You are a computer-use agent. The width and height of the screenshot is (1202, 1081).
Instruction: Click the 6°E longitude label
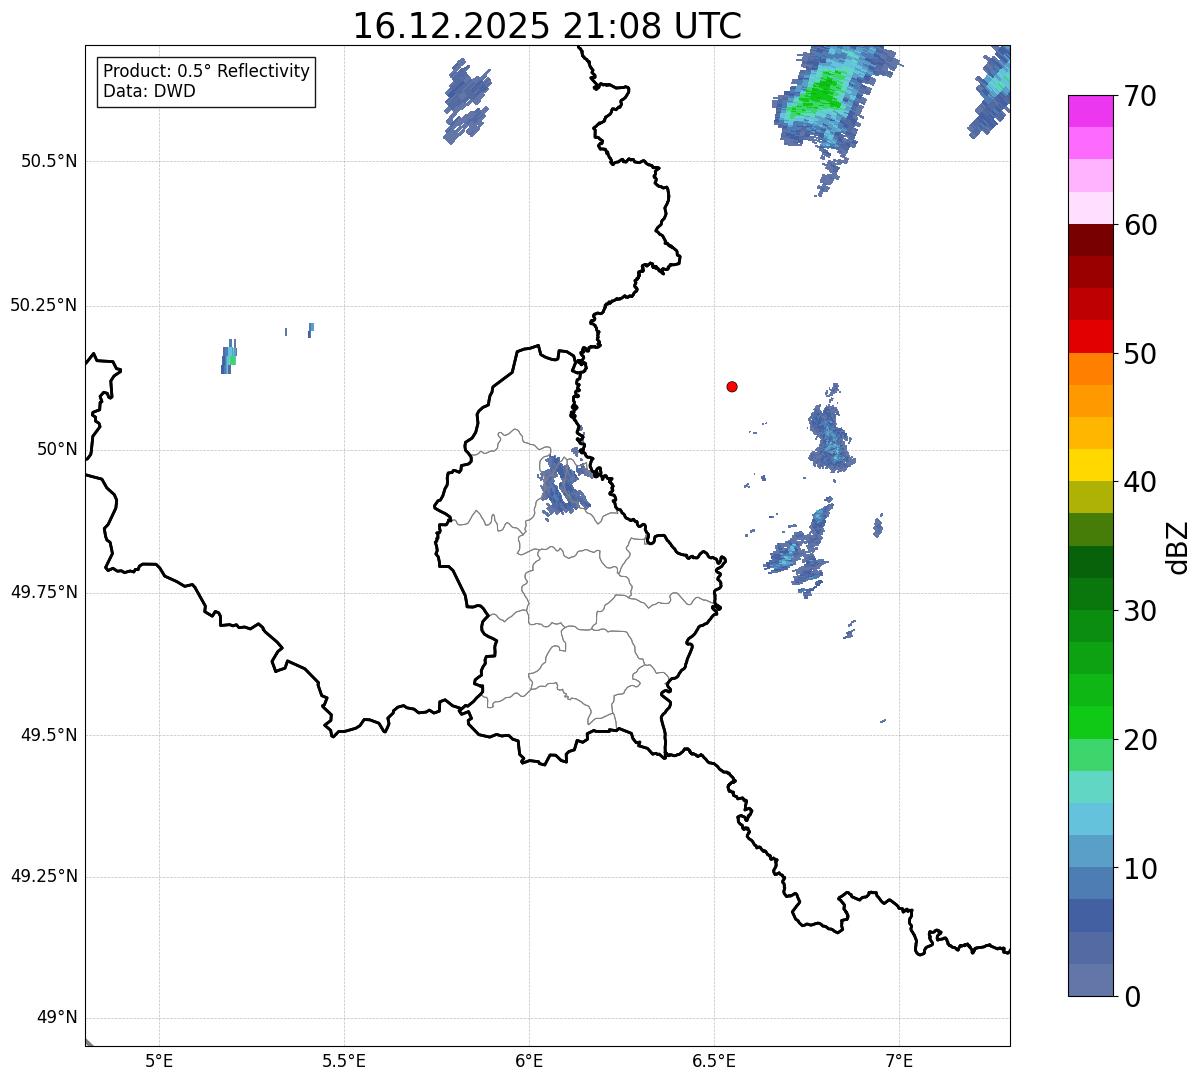(x=529, y=1060)
